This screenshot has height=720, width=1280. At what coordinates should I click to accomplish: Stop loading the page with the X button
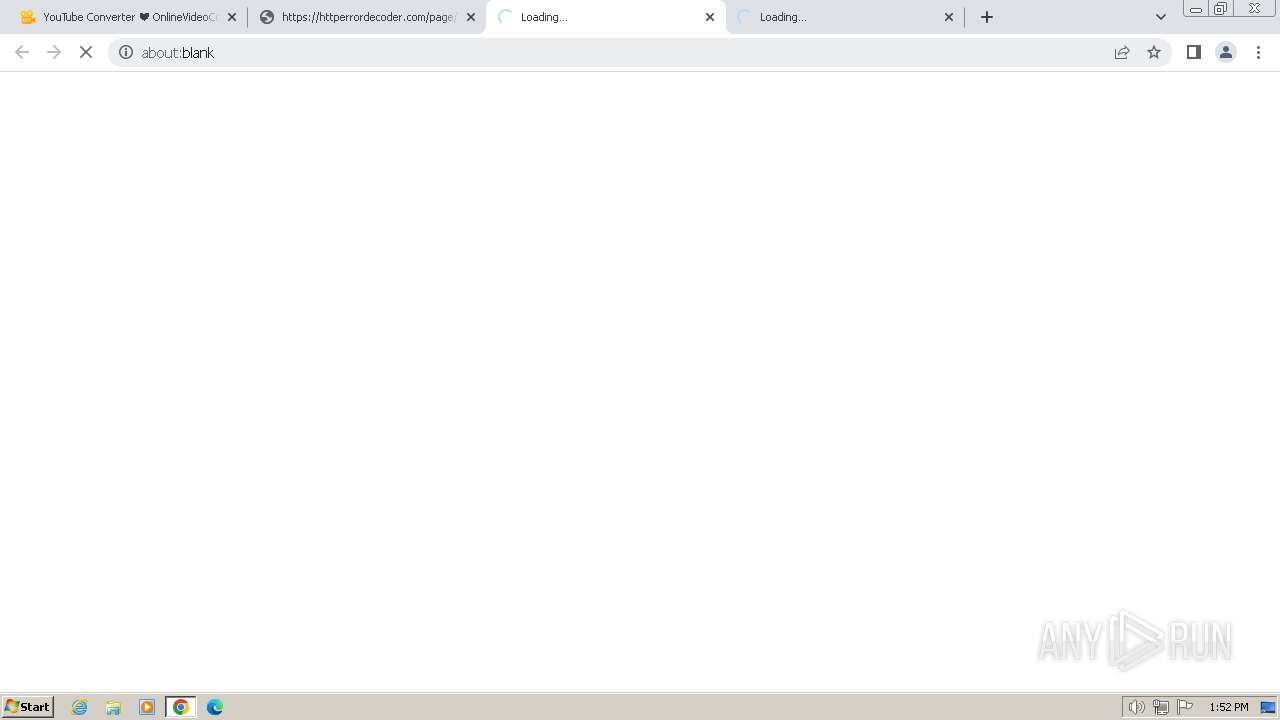coord(86,52)
